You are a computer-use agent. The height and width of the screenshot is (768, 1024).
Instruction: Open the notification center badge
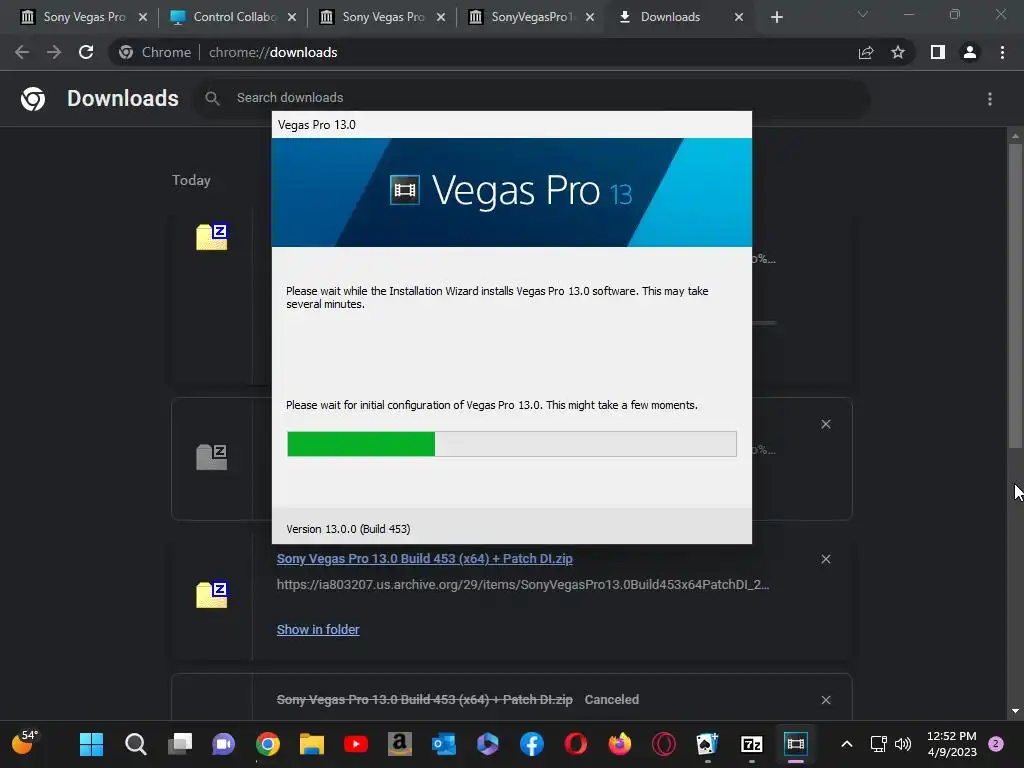(x=996, y=744)
